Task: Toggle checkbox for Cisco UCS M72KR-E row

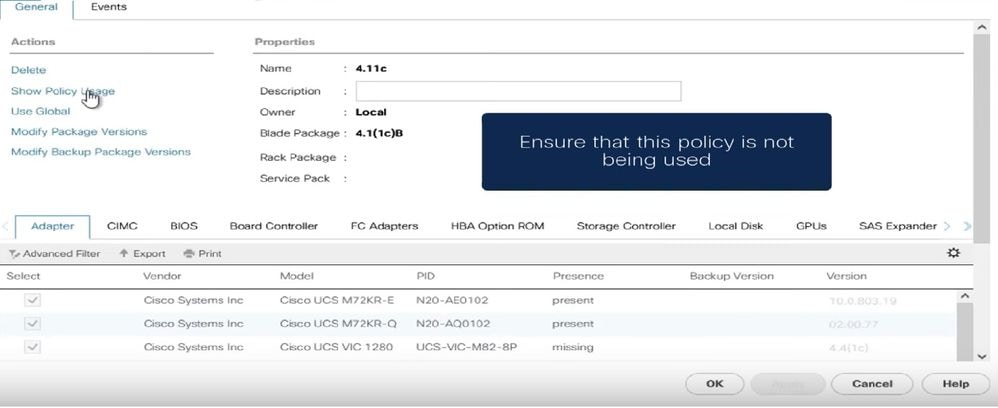Action: point(32,300)
